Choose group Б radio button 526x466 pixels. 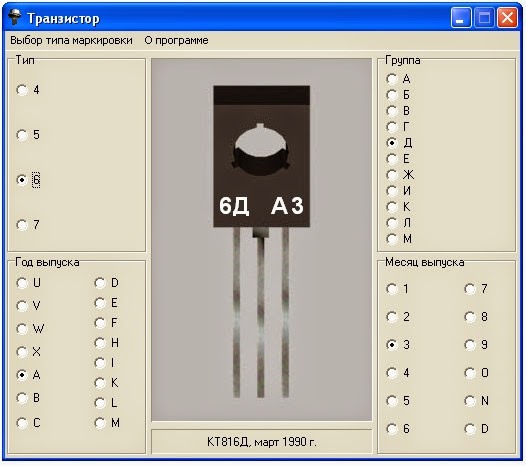pyautogui.click(x=392, y=95)
